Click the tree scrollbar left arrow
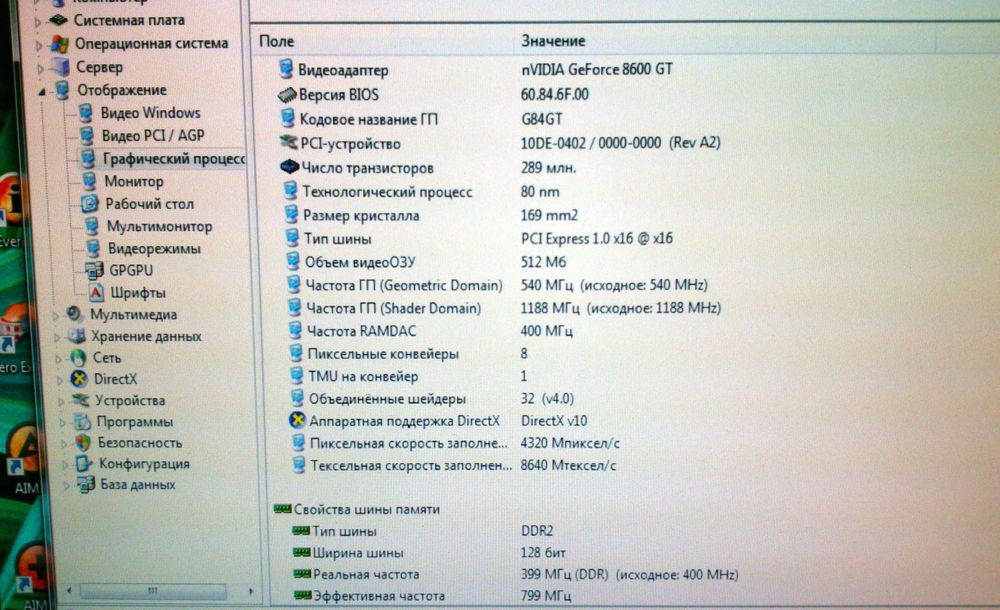 click(69, 591)
